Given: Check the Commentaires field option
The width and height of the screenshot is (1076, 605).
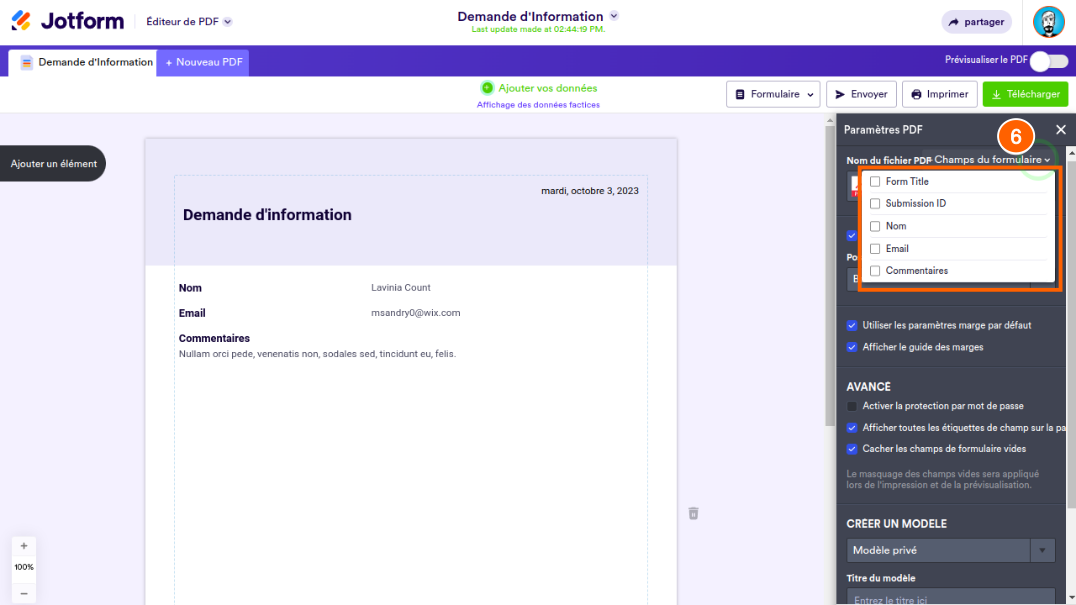Looking at the screenshot, I should 875,271.
